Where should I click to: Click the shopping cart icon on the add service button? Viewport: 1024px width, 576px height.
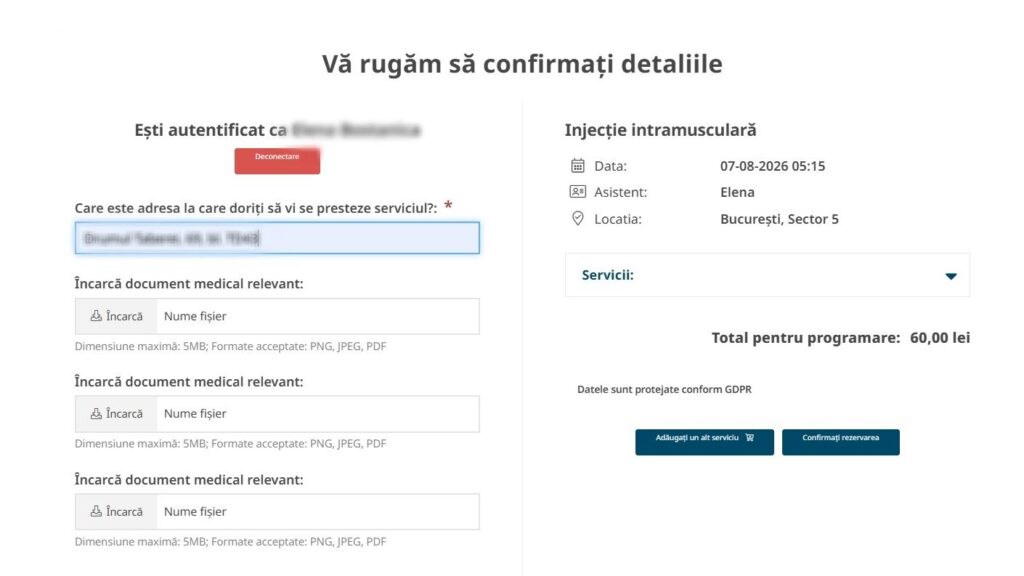[750, 438]
